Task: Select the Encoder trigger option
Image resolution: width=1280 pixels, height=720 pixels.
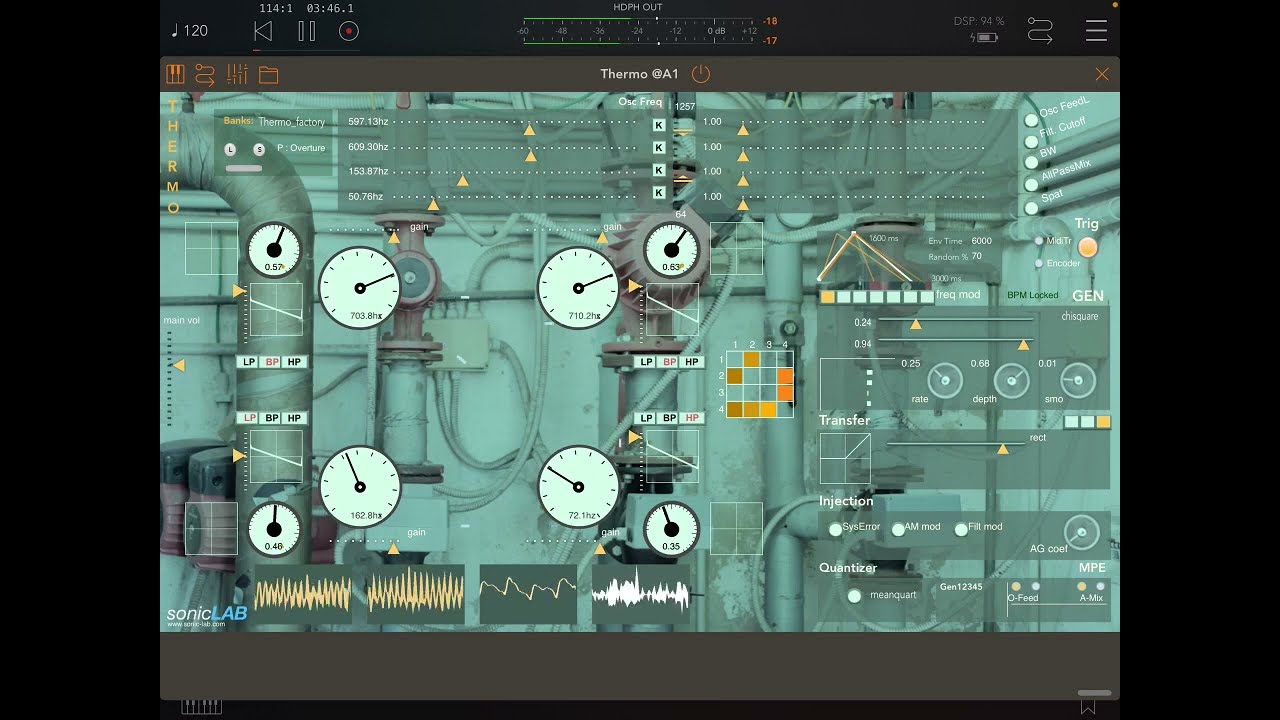Action: (x=1039, y=263)
